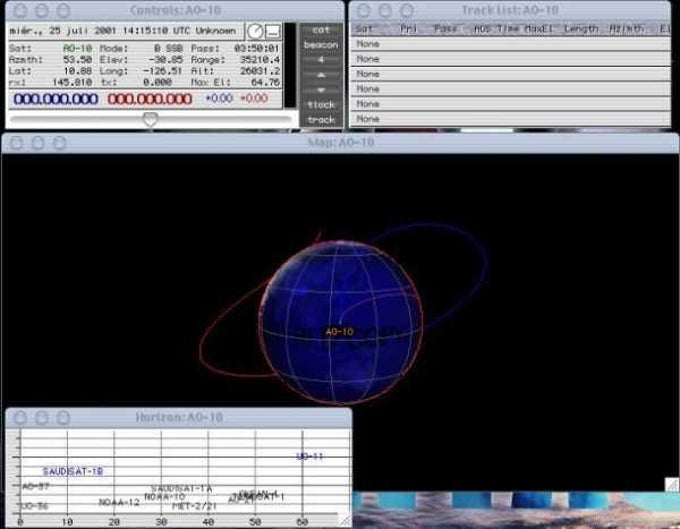Click the up arrow button in Controls
Viewport: 680px width, 529px height.
(x=321, y=75)
